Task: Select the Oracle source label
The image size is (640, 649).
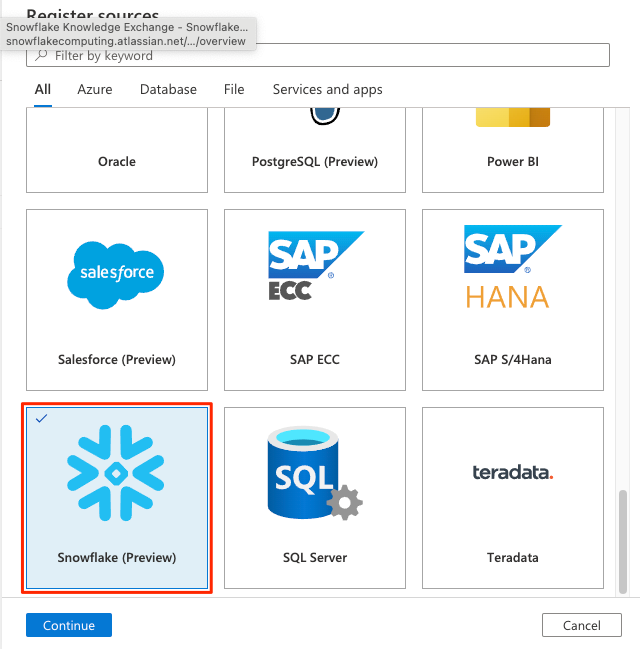Action: pyautogui.click(x=117, y=161)
